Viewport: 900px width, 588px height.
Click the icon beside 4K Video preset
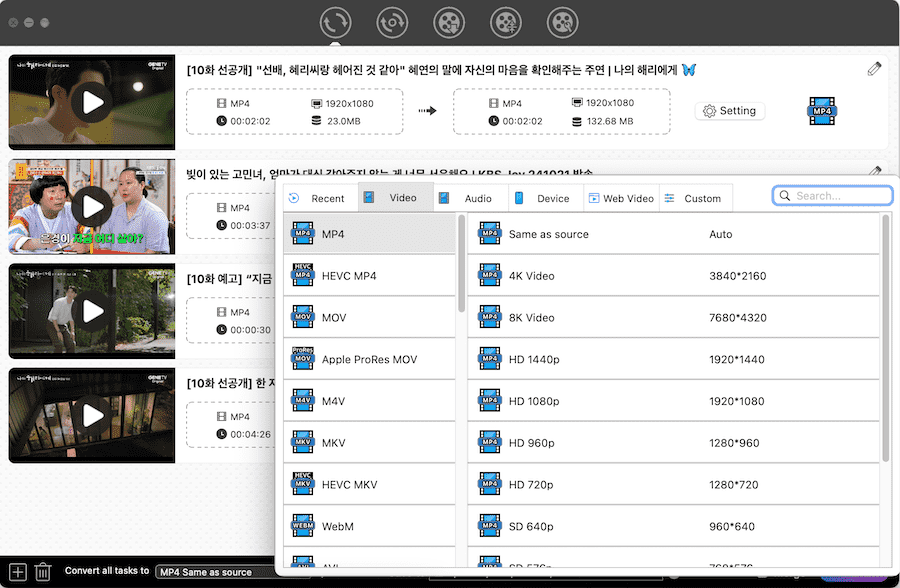click(490, 275)
